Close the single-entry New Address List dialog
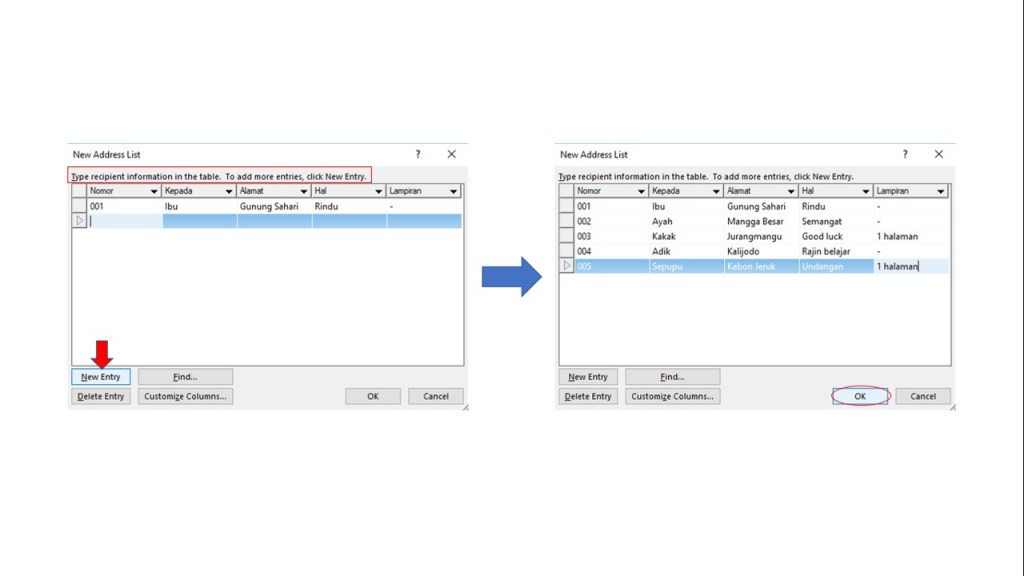1024x576 pixels. click(x=451, y=154)
